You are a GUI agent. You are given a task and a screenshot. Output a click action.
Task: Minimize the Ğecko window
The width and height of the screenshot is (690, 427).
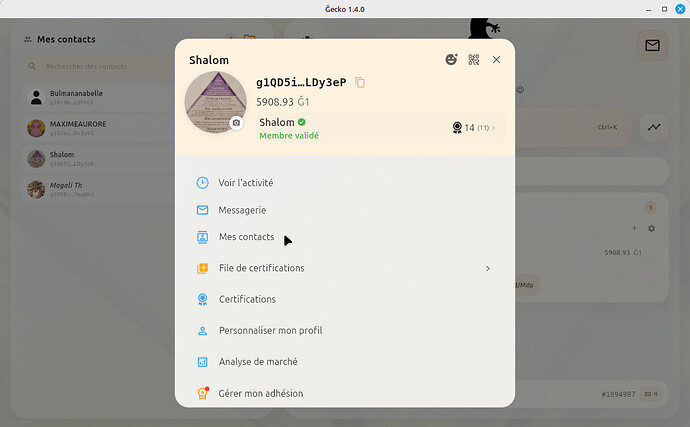coord(649,9)
